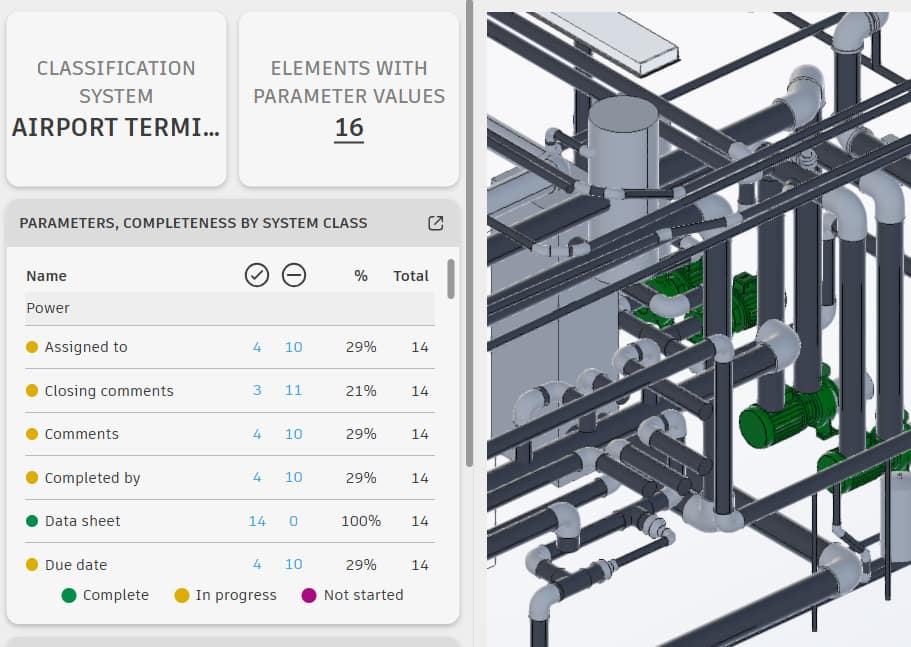Image resolution: width=911 pixels, height=647 pixels.
Task: Click the magenta Not started legend dot
Action: click(309, 595)
